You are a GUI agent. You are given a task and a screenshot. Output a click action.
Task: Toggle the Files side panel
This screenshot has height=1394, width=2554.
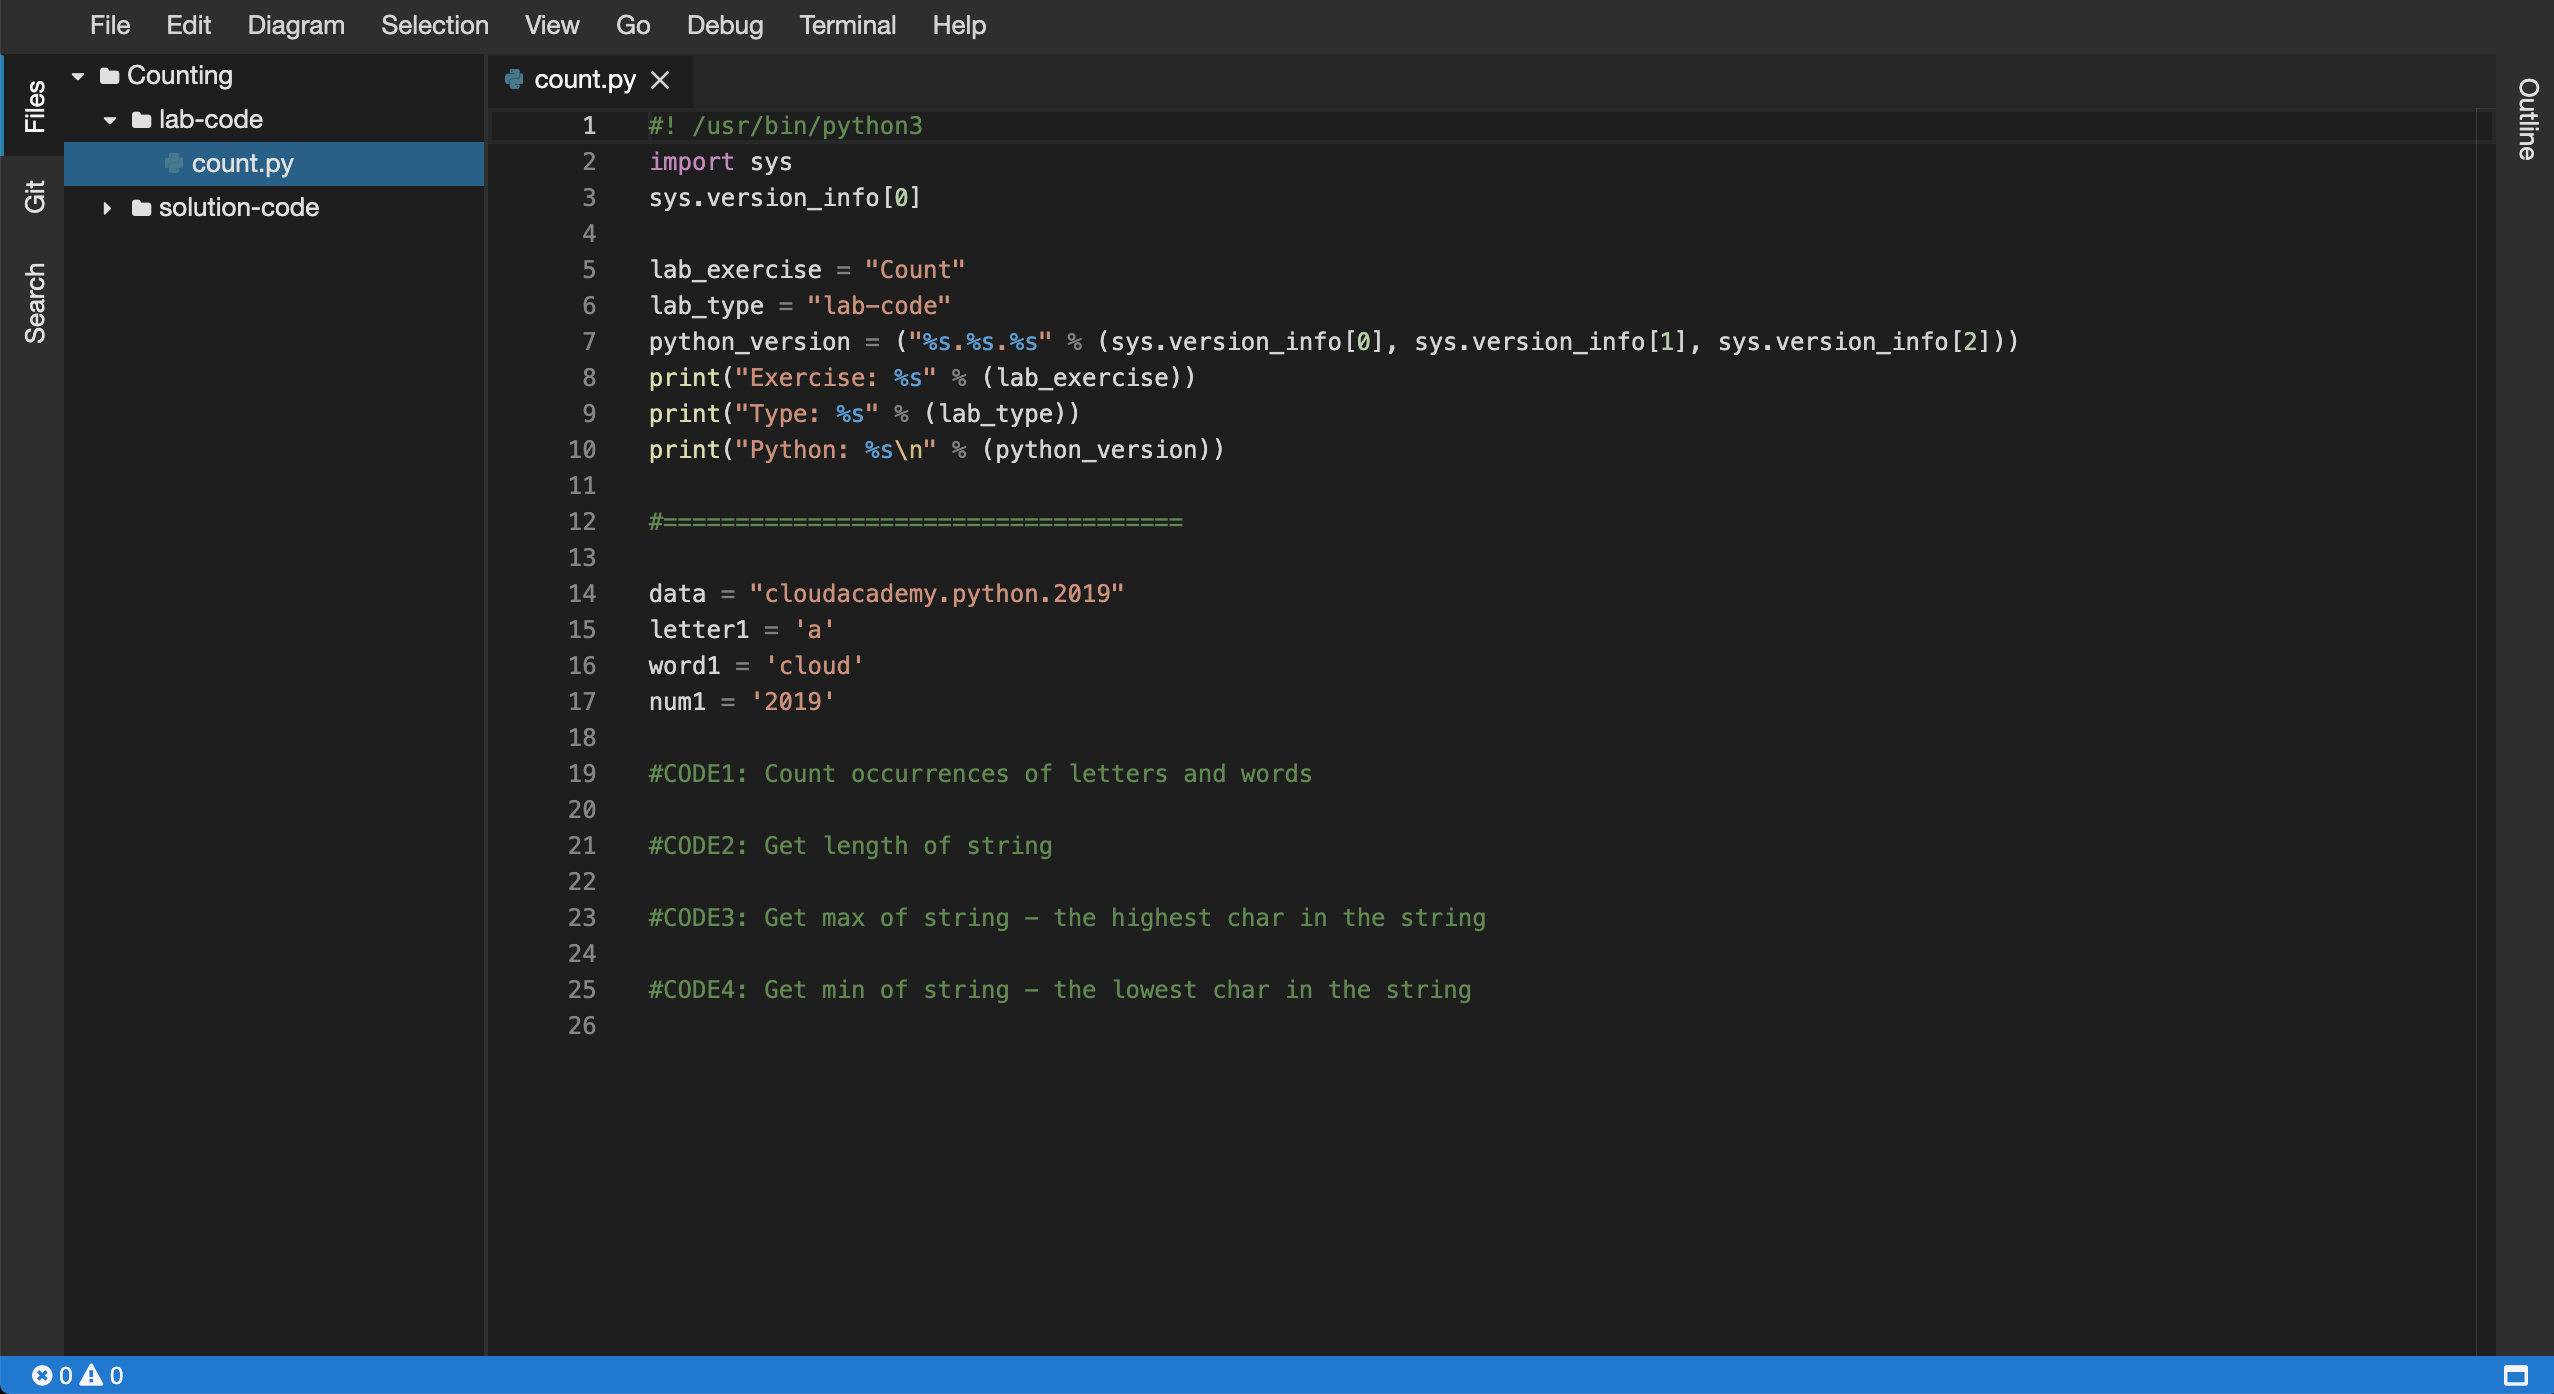(x=34, y=106)
